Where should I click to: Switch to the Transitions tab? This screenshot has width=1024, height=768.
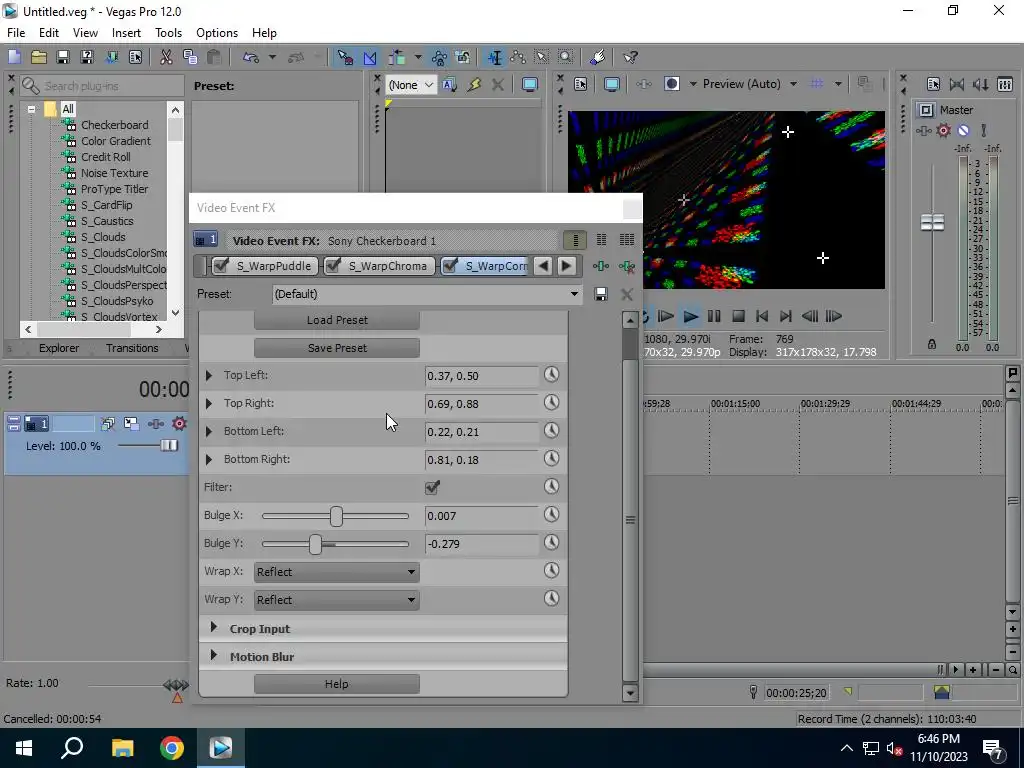point(132,348)
